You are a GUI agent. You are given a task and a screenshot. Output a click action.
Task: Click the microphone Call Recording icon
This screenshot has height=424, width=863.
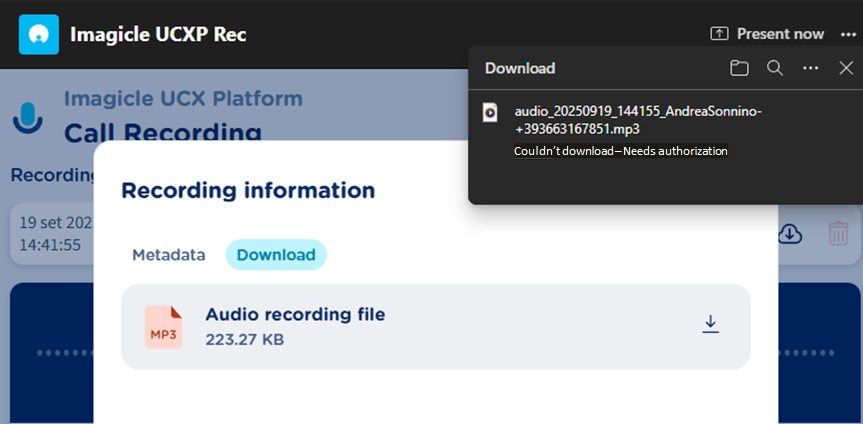tap(27, 117)
